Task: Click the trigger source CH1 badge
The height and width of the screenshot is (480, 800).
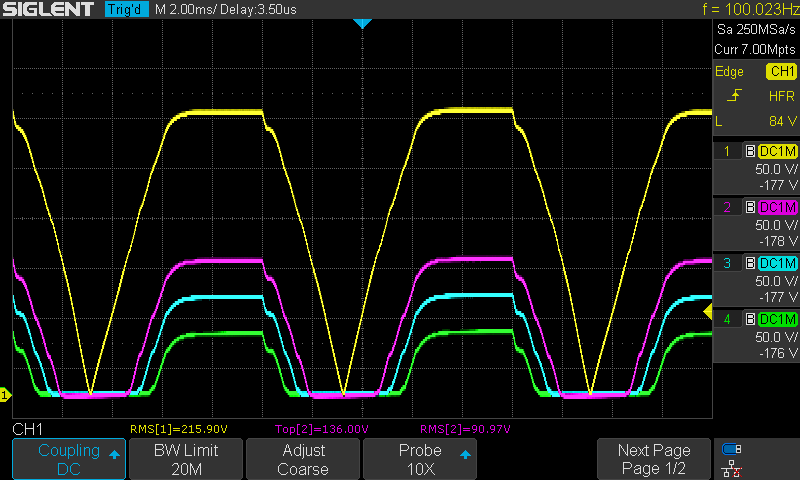Action: point(781,71)
